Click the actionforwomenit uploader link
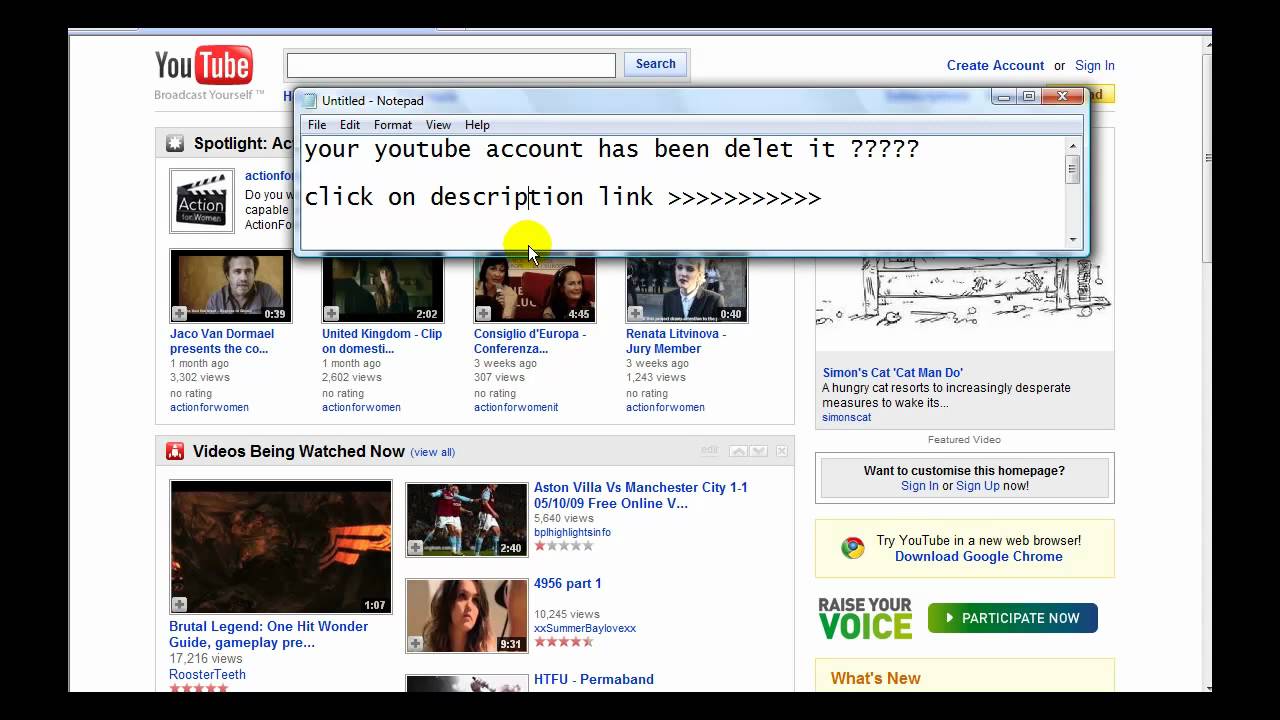 (x=516, y=408)
